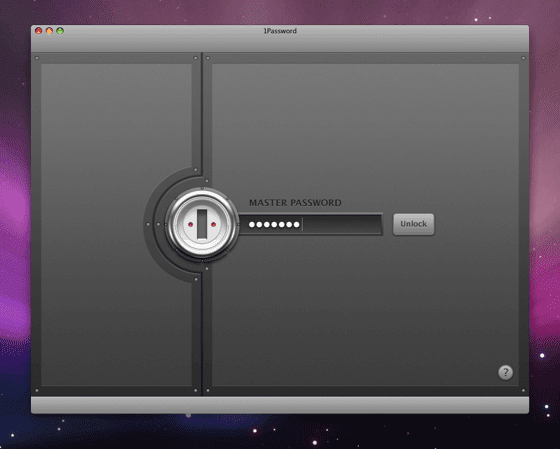
Task: Click the top-right corner rivet of the right panel
Action: pos(523,58)
